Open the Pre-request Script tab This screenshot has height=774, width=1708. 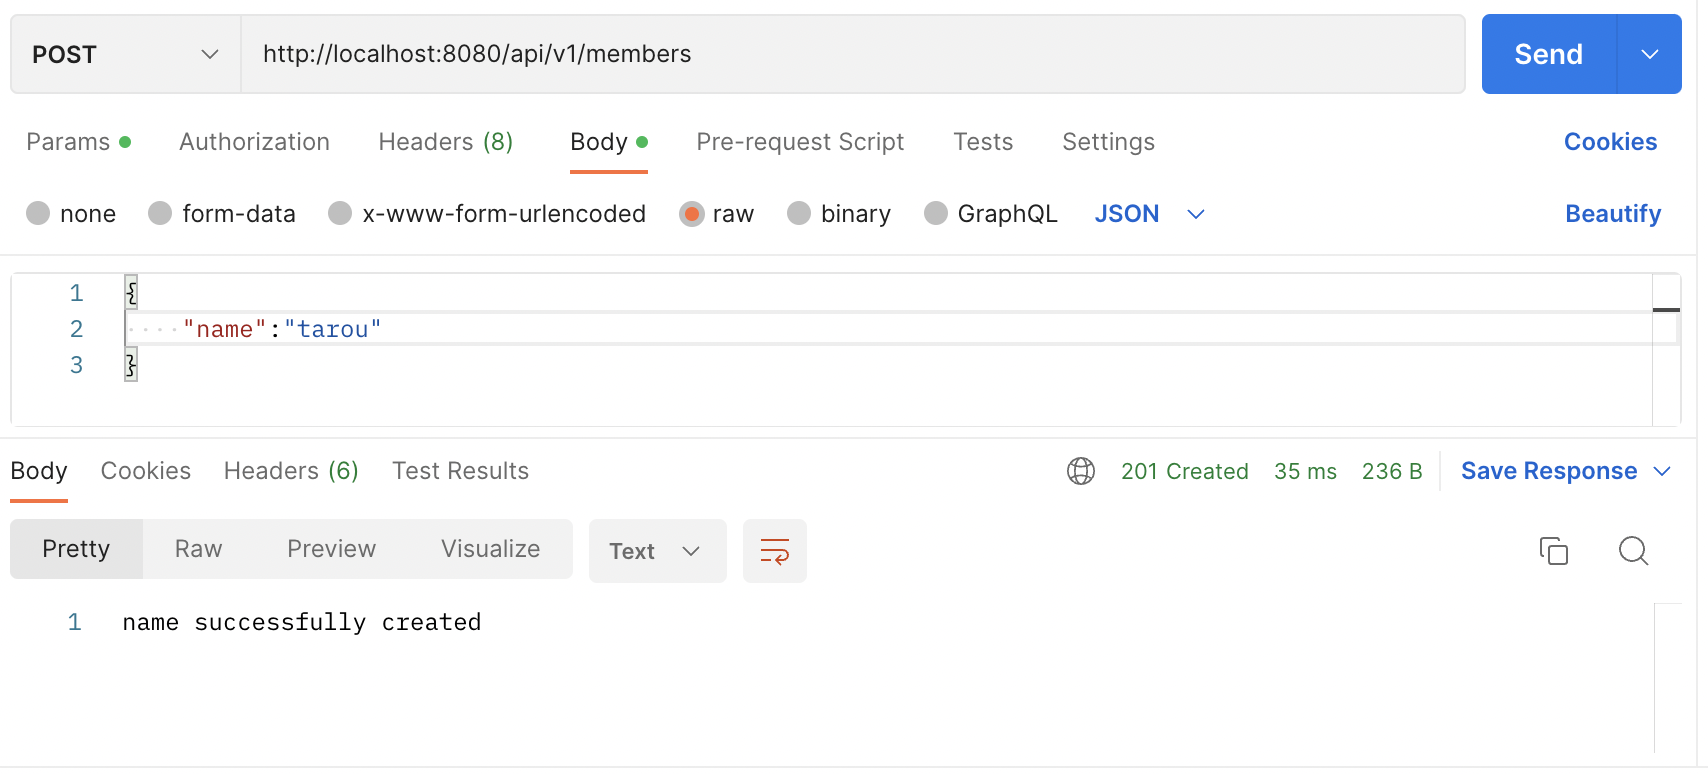click(x=800, y=142)
